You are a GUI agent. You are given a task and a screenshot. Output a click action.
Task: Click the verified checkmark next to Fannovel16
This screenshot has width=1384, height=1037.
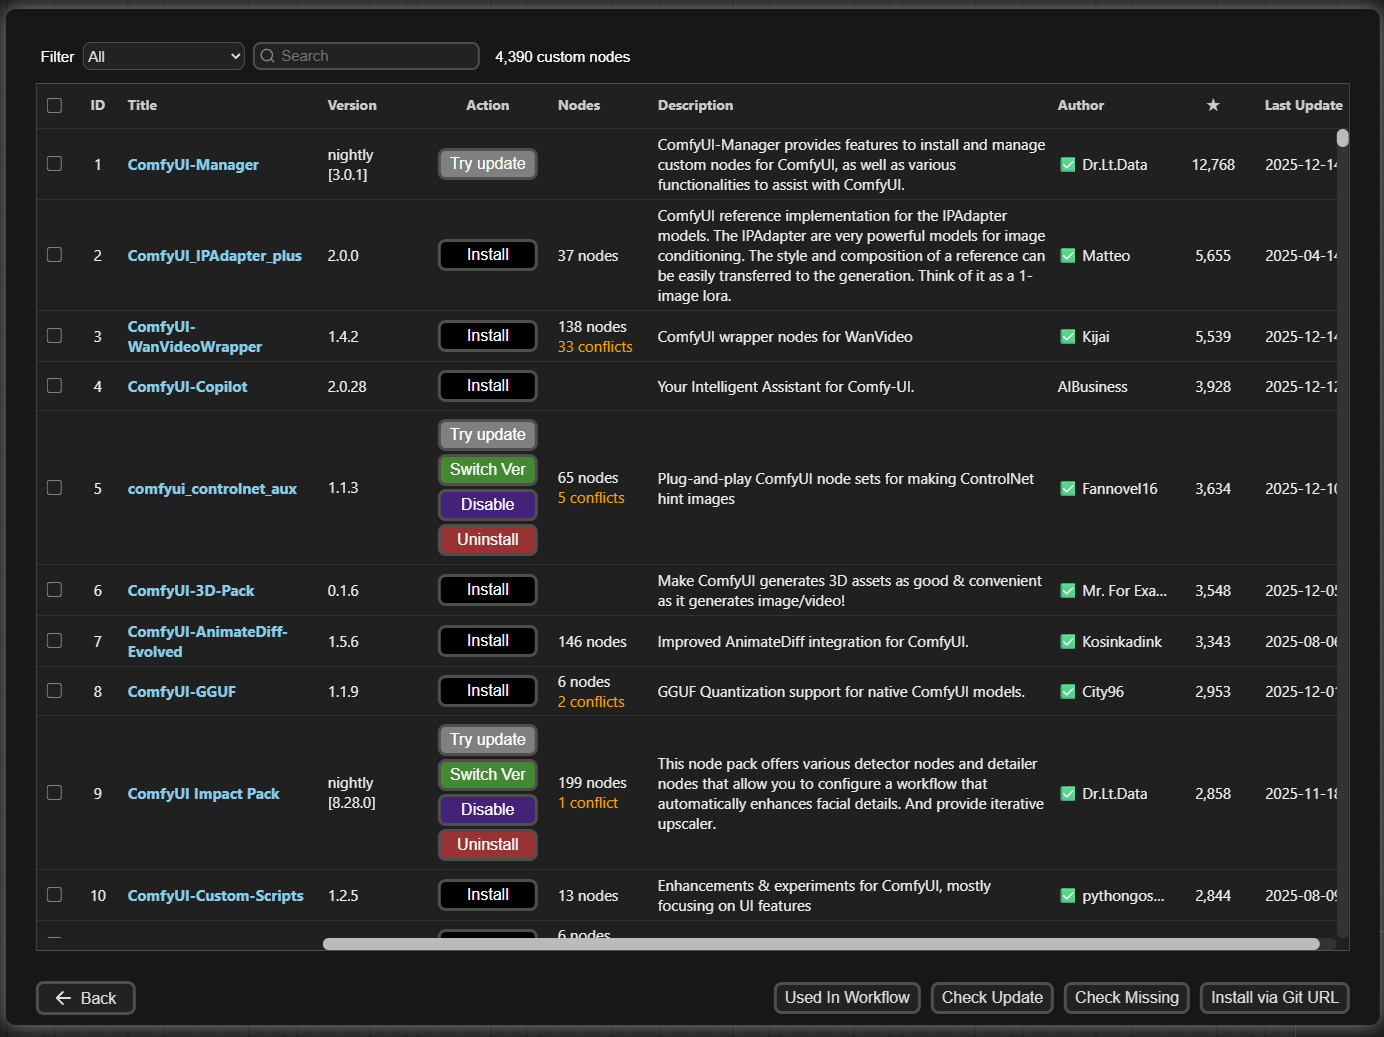(x=1067, y=489)
